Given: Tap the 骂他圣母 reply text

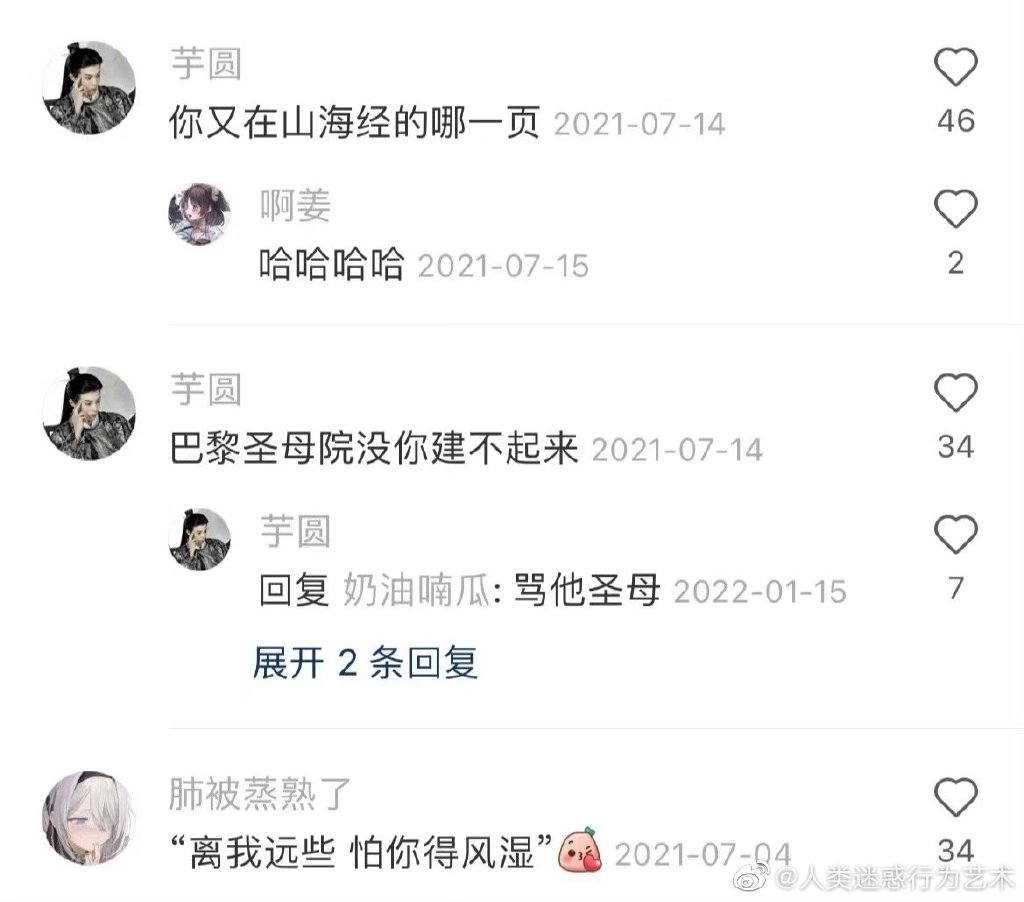Looking at the screenshot, I should [x=586, y=590].
